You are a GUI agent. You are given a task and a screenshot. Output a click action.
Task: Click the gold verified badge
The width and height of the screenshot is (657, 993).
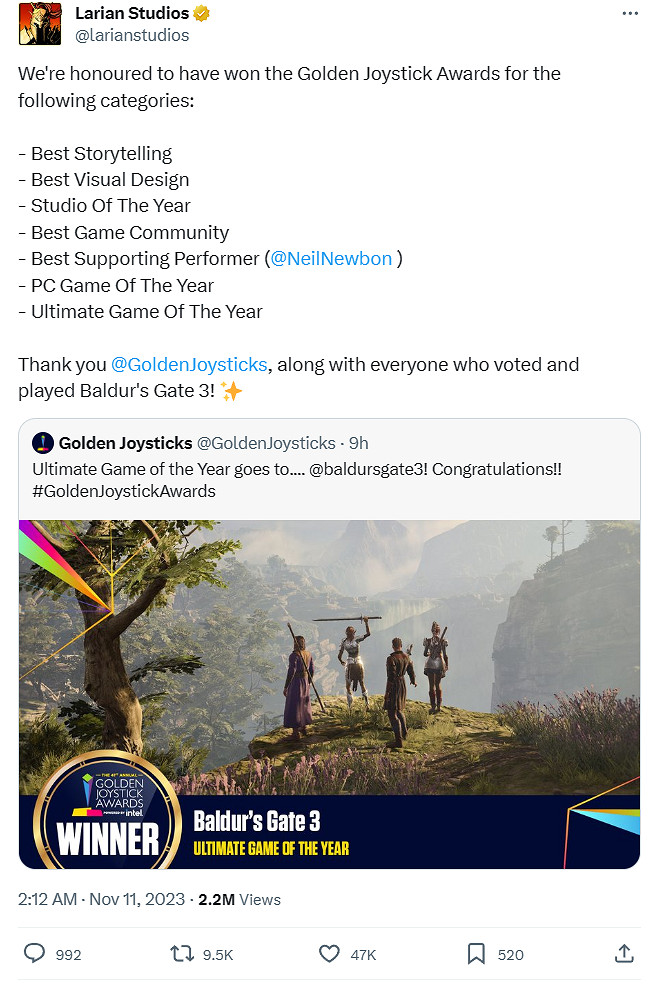click(201, 13)
